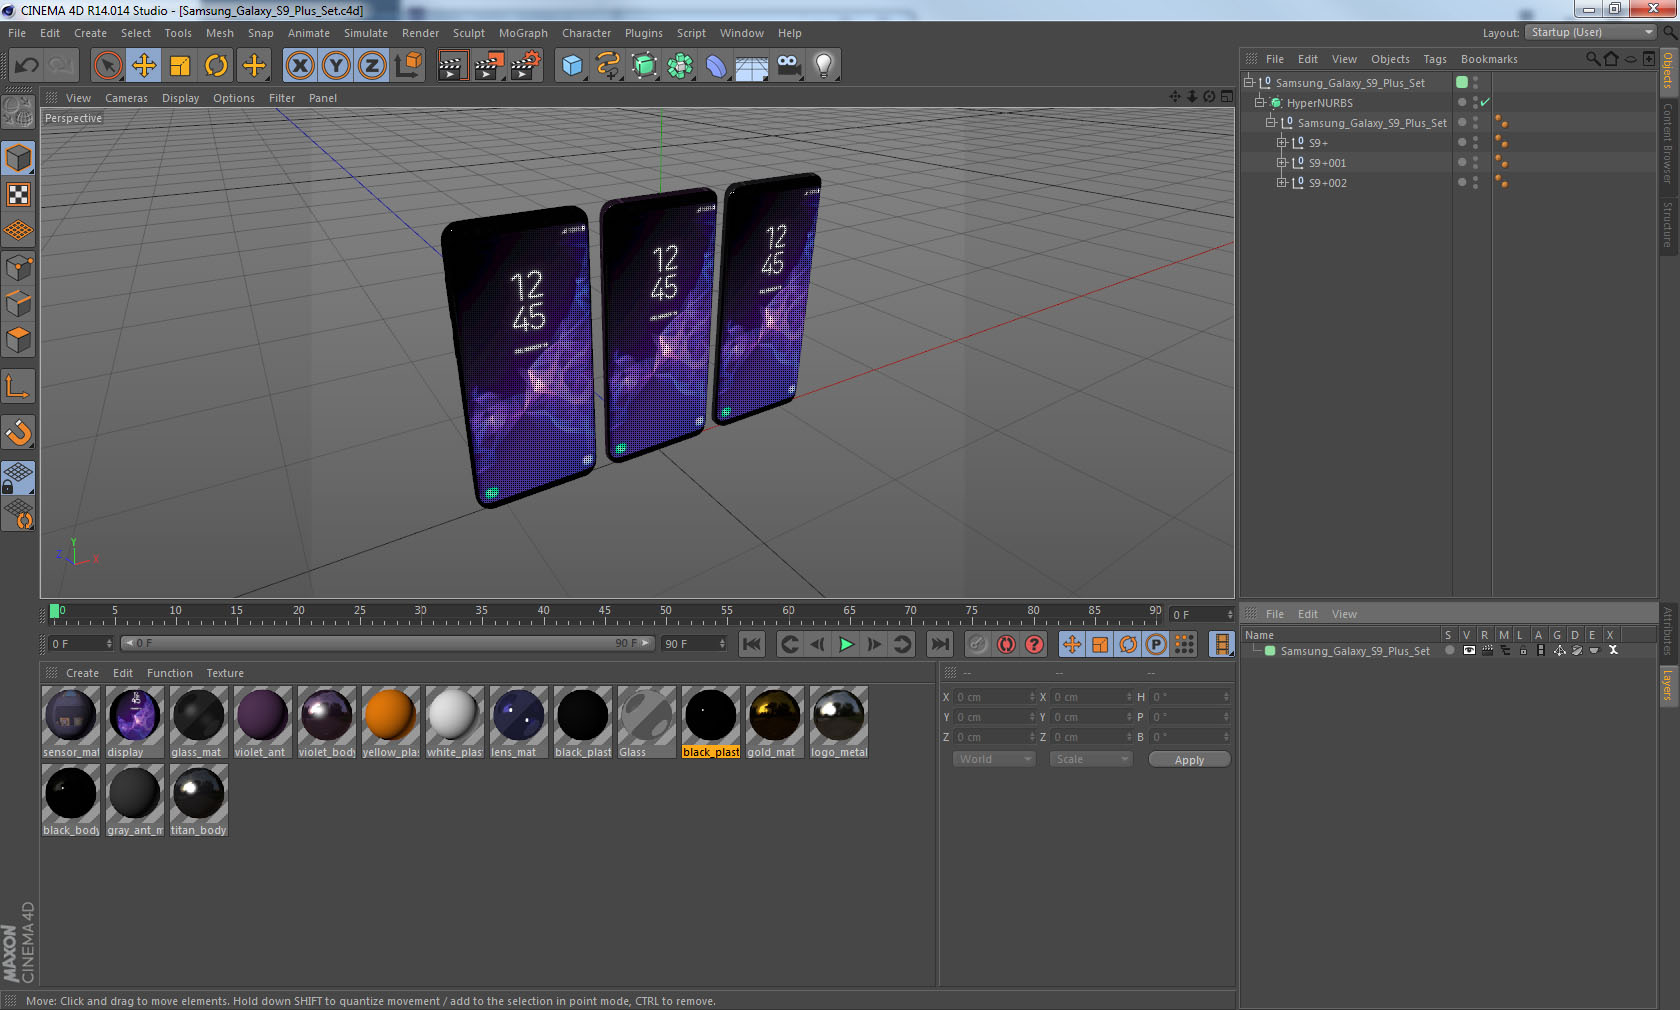This screenshot has width=1680, height=1010.
Task: Select the display material thumbnail
Action: (134, 721)
